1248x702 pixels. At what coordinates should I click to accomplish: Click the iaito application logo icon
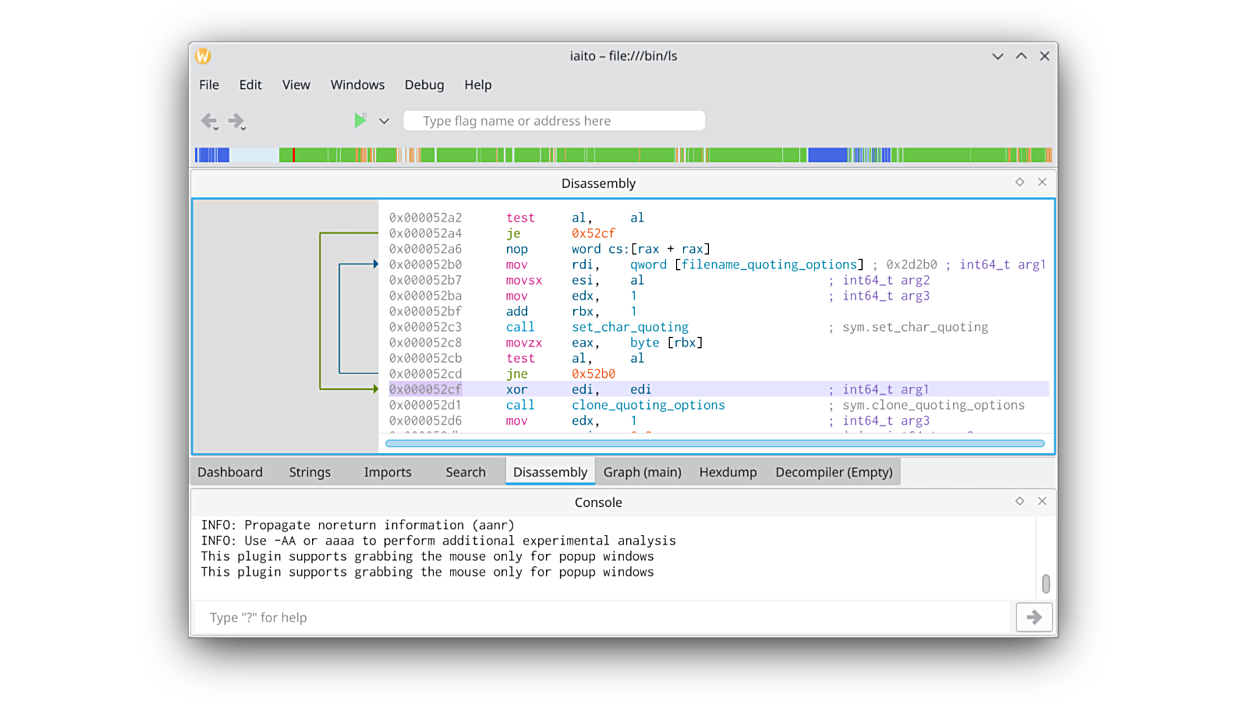[x=203, y=56]
